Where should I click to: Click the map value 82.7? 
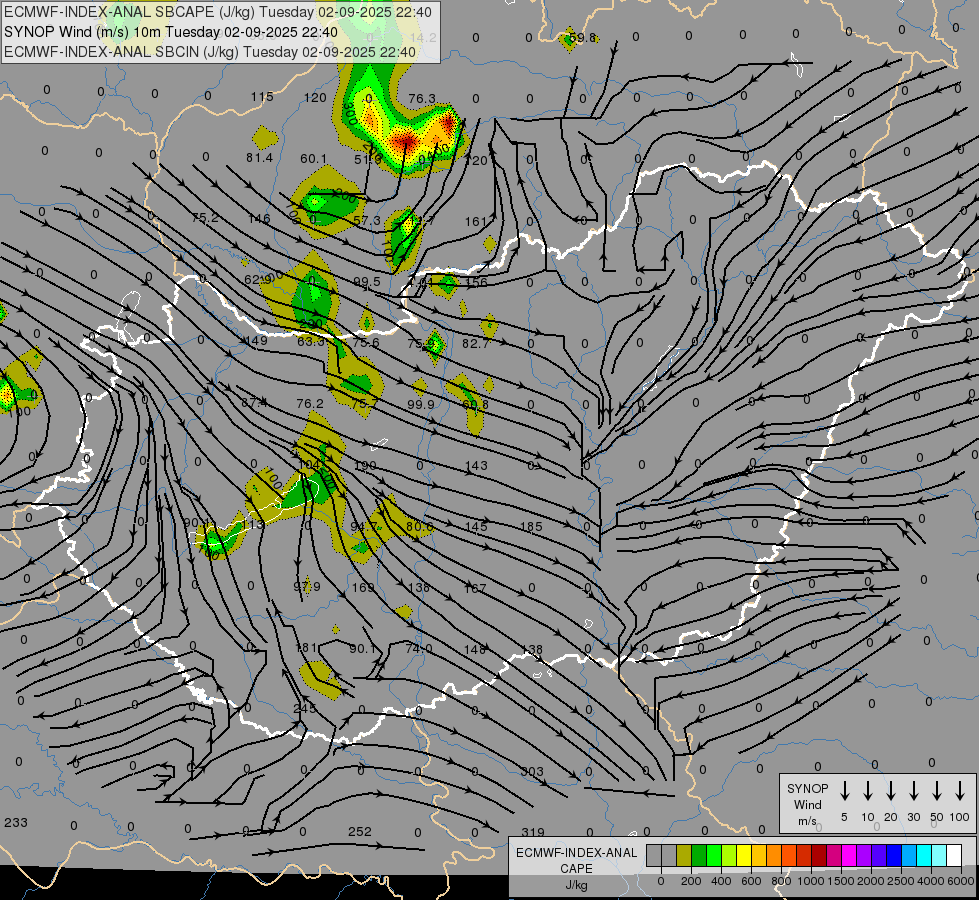click(476, 343)
